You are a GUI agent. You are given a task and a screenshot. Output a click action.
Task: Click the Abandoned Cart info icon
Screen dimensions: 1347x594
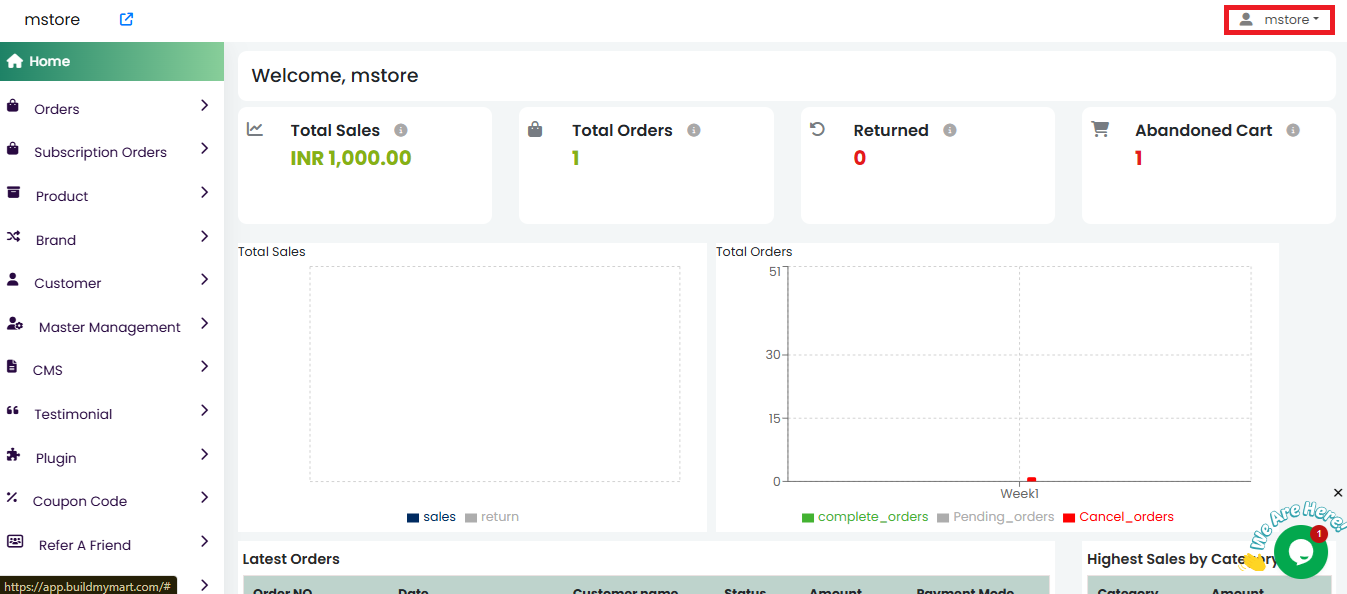[1293, 130]
